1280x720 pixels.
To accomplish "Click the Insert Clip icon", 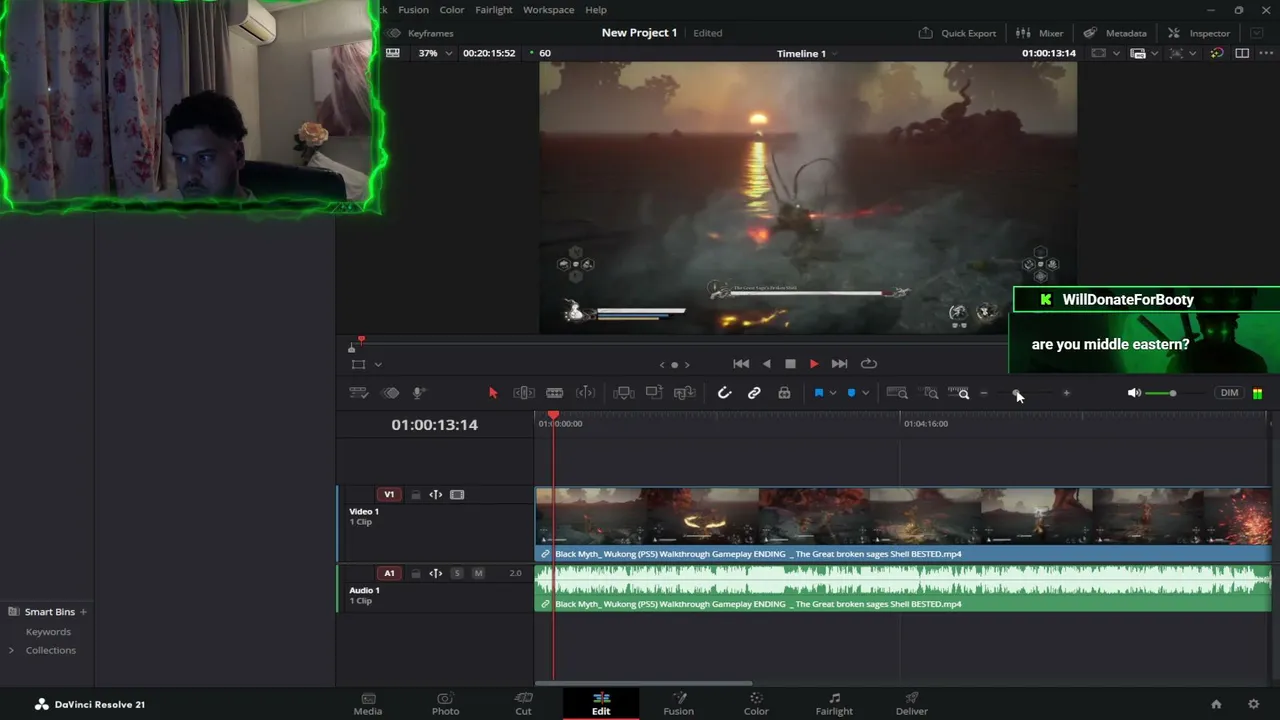I will (623, 393).
